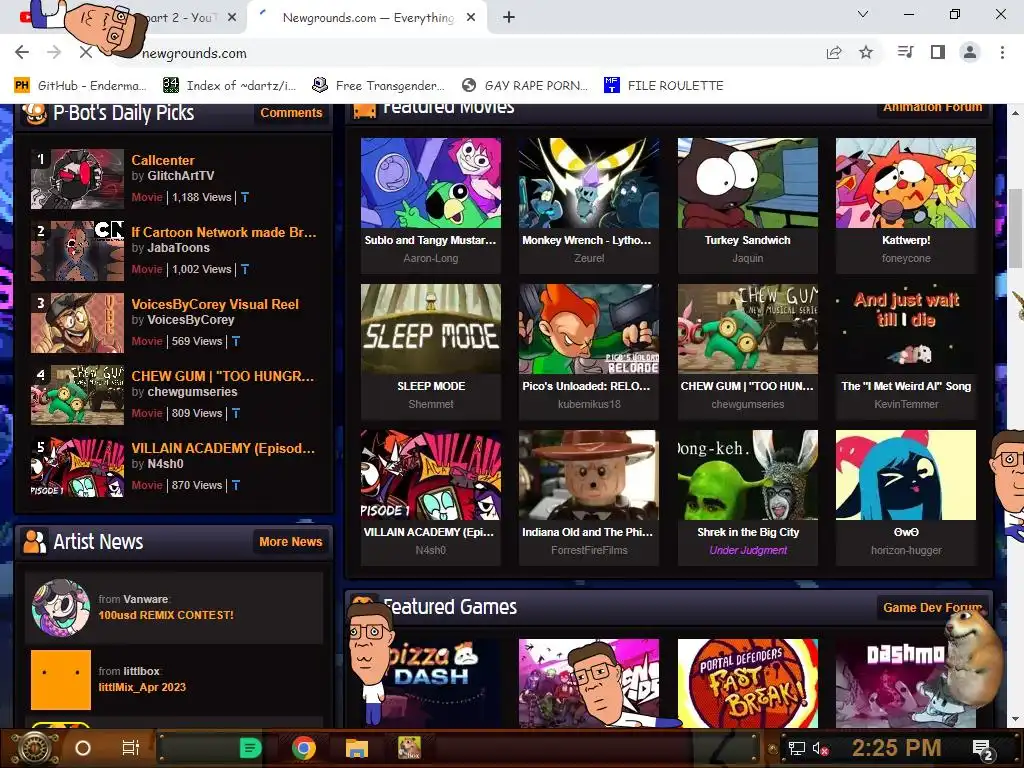The width and height of the screenshot is (1024, 768).
Task: Click the Callcenter thumbnail in Daily Picks
Action: point(77,179)
